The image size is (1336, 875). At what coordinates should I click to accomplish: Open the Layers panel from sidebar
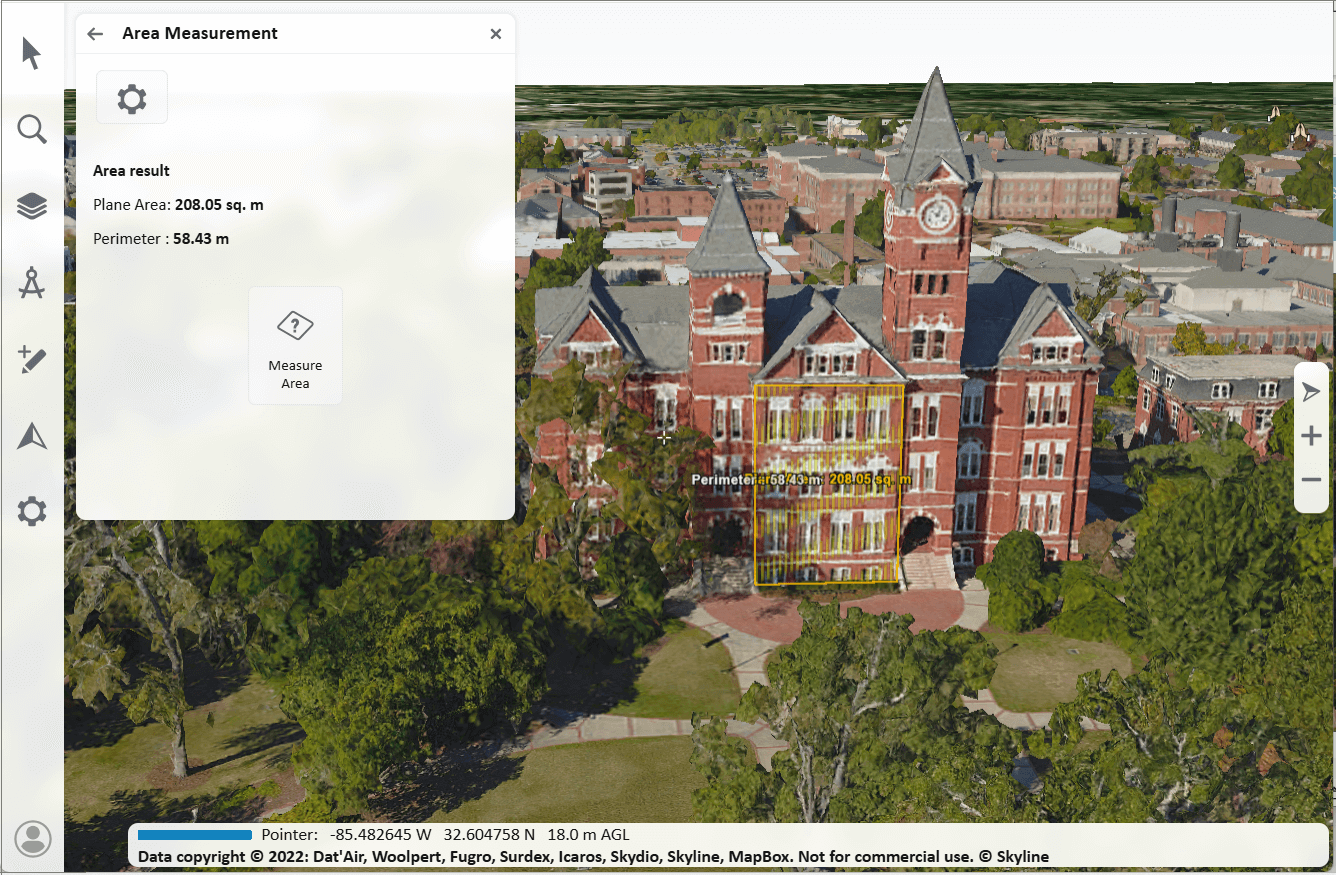point(32,206)
